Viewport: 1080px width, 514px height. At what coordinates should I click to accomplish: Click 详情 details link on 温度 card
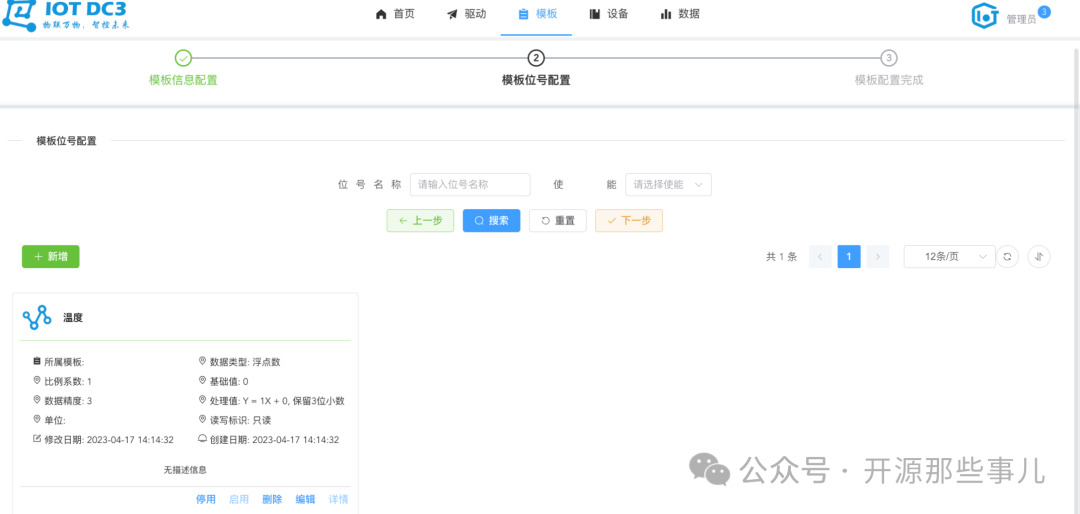point(338,500)
